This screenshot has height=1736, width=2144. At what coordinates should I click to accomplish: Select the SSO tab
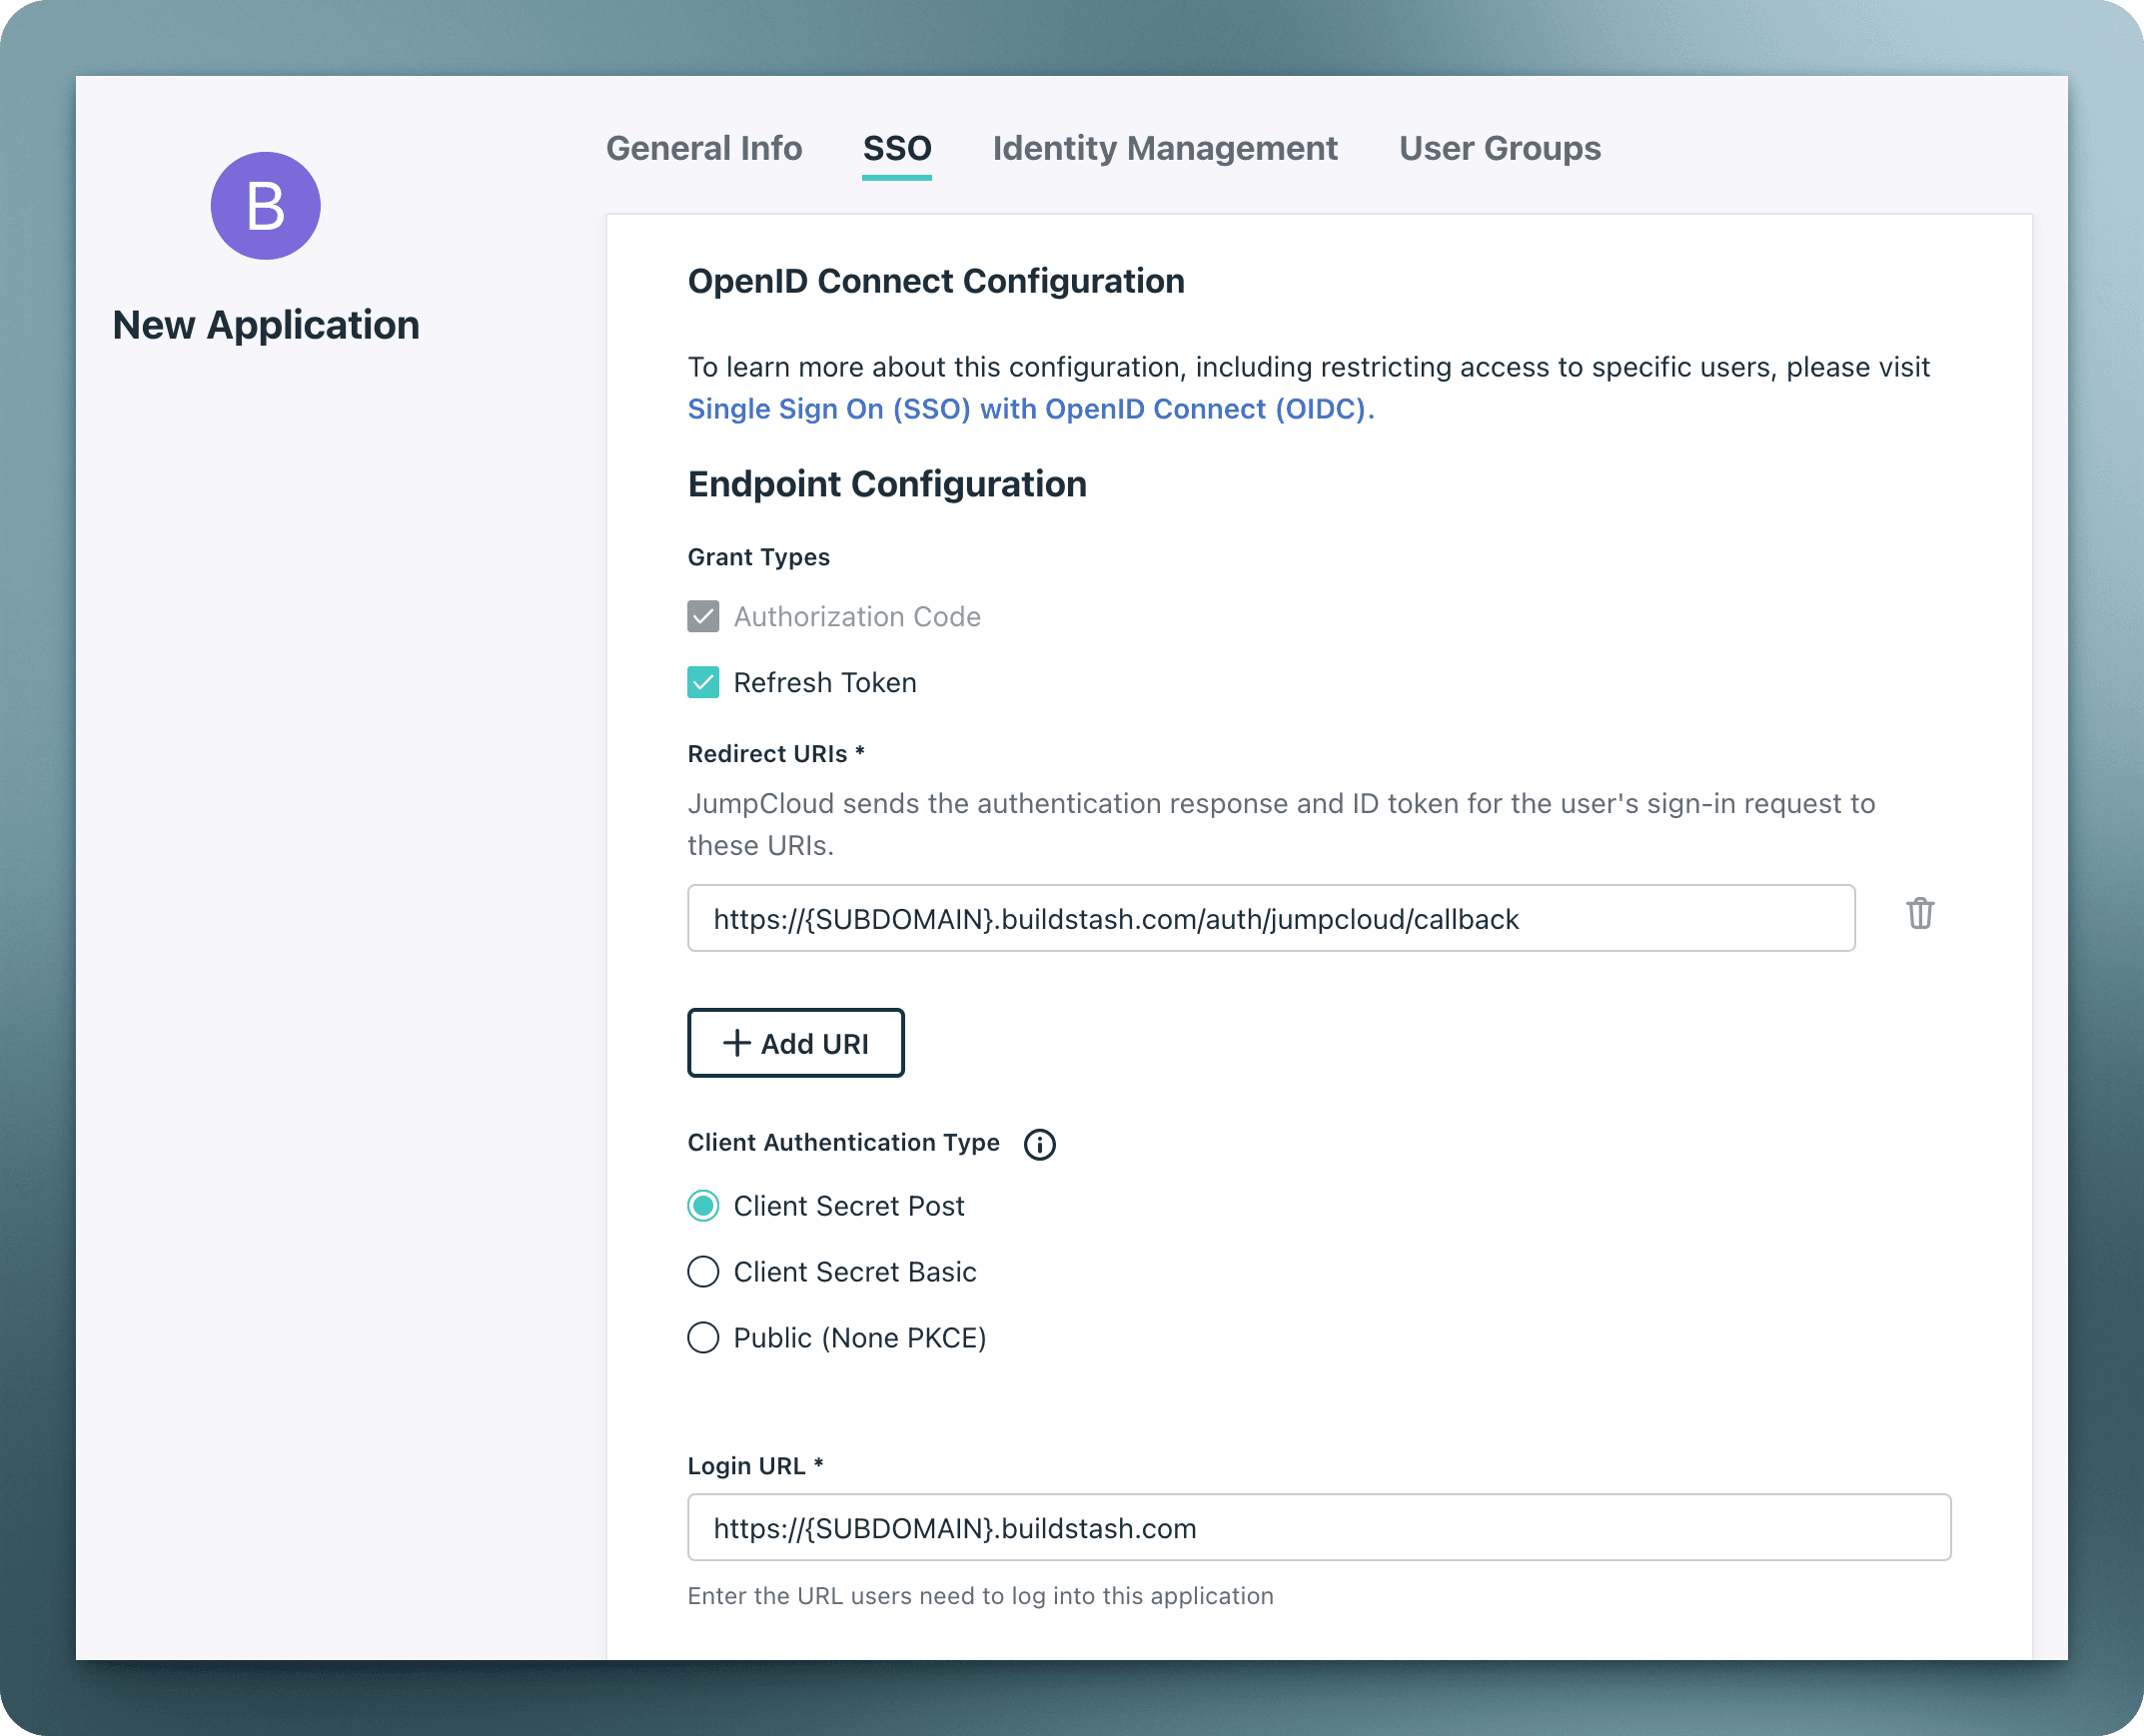pos(897,148)
